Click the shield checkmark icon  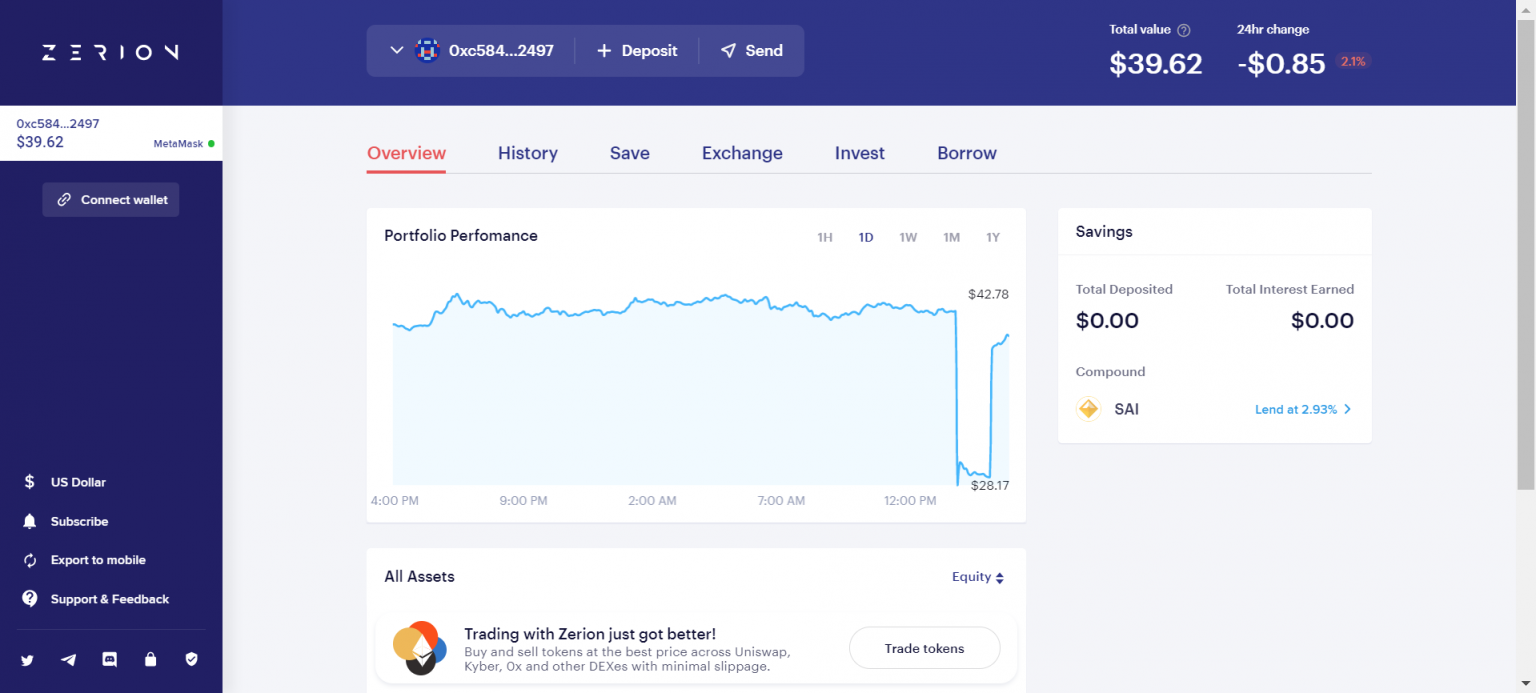pyautogui.click(x=191, y=660)
